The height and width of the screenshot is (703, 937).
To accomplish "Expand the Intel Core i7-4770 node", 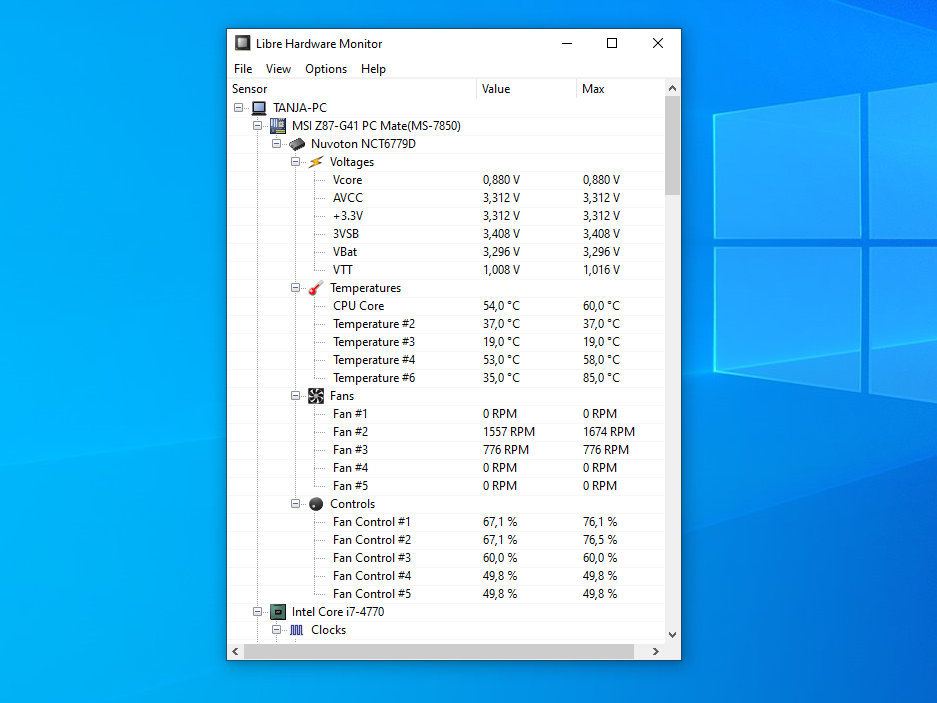I will [x=258, y=611].
